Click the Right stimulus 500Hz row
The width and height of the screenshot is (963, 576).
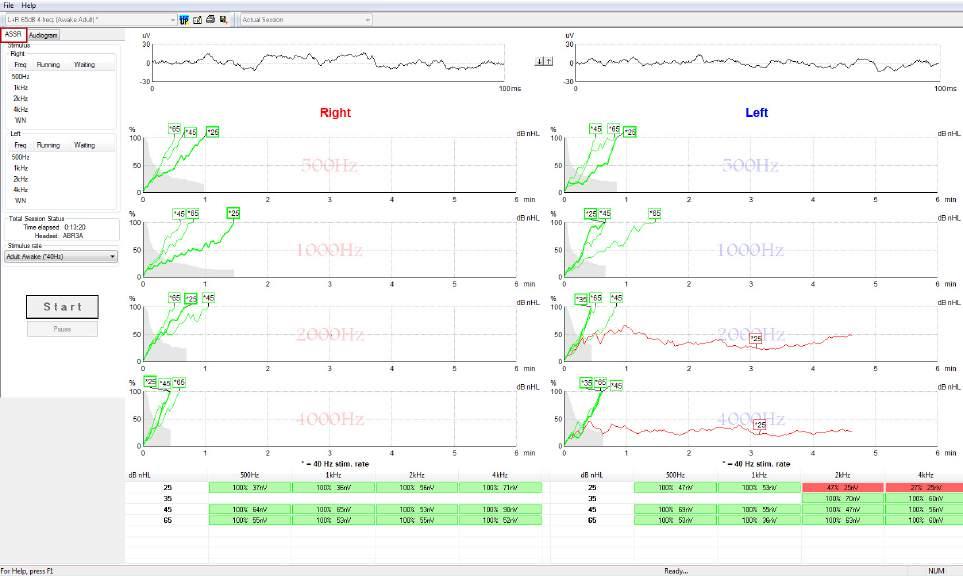coord(62,77)
